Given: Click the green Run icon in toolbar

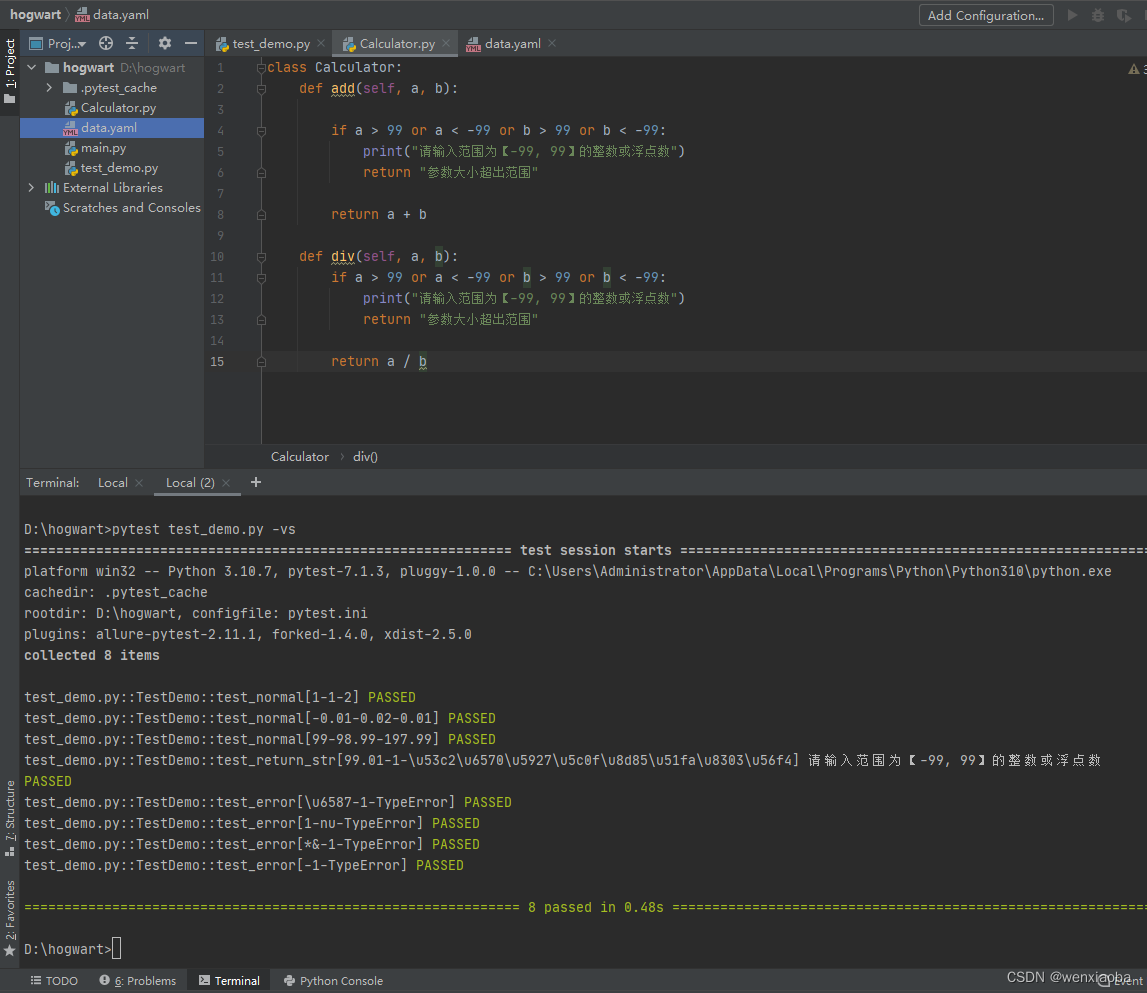Looking at the screenshot, I should click(x=1073, y=15).
